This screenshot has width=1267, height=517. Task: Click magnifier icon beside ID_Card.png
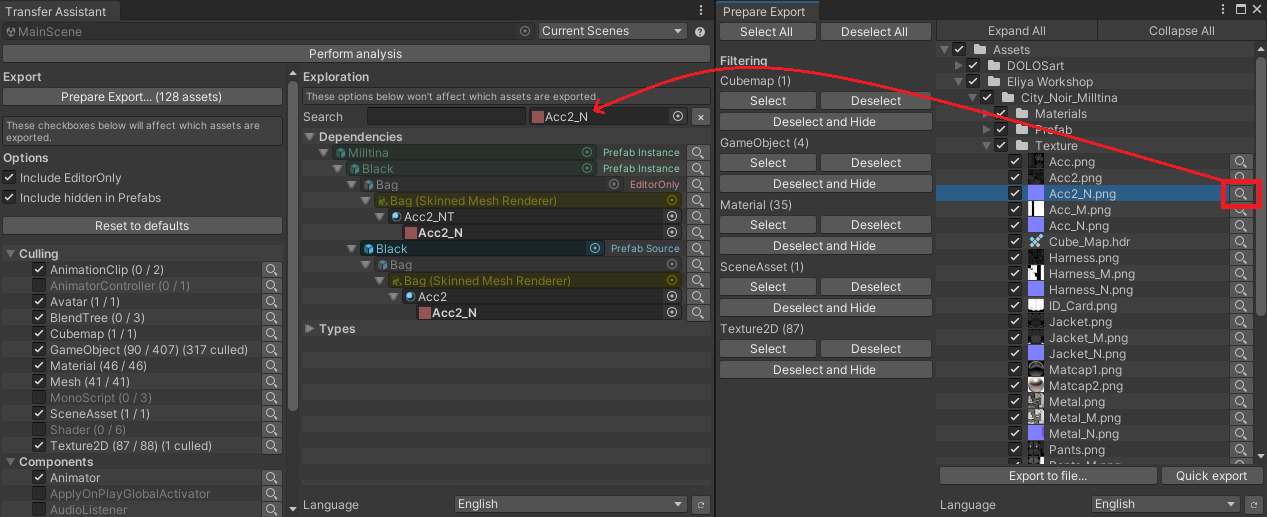point(1240,305)
